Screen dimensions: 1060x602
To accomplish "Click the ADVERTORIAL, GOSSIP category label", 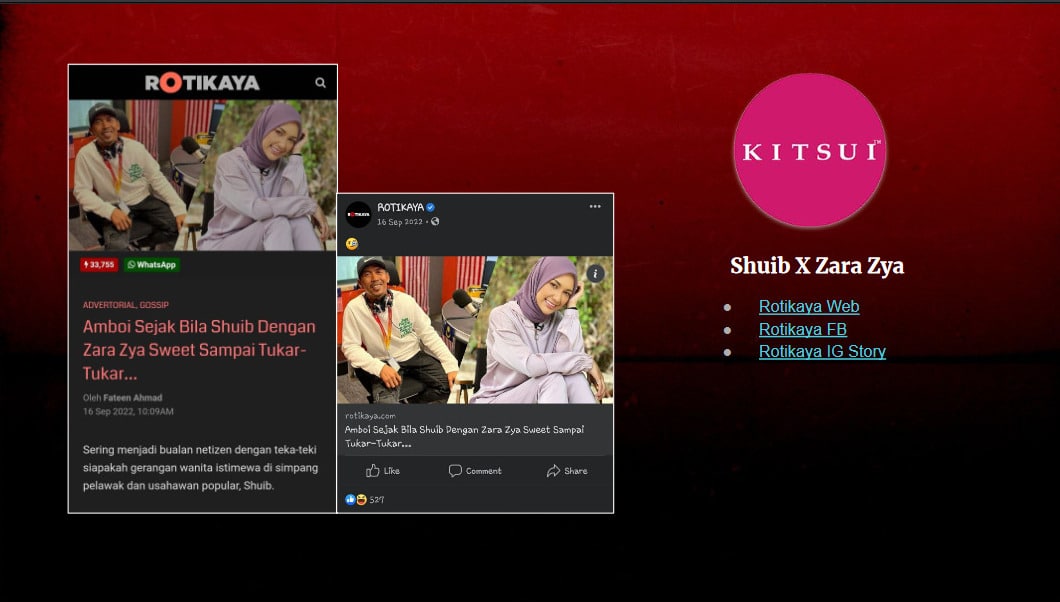I will [125, 305].
